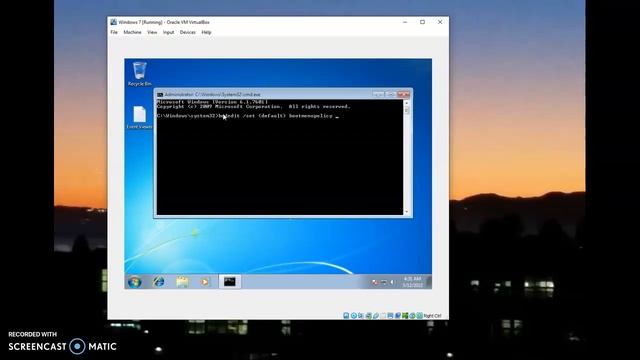Image resolution: width=640 pixels, height=360 pixels.
Task: Maximize the Oracle VM VirtualBox window
Action: (x=422, y=22)
